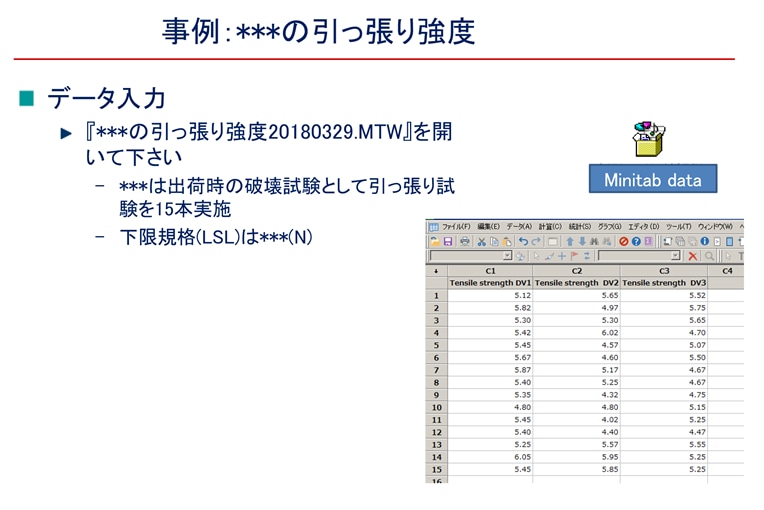The width and height of the screenshot is (764, 510).
Task: Click cell 5.07 in row 5
Action: click(x=664, y=345)
